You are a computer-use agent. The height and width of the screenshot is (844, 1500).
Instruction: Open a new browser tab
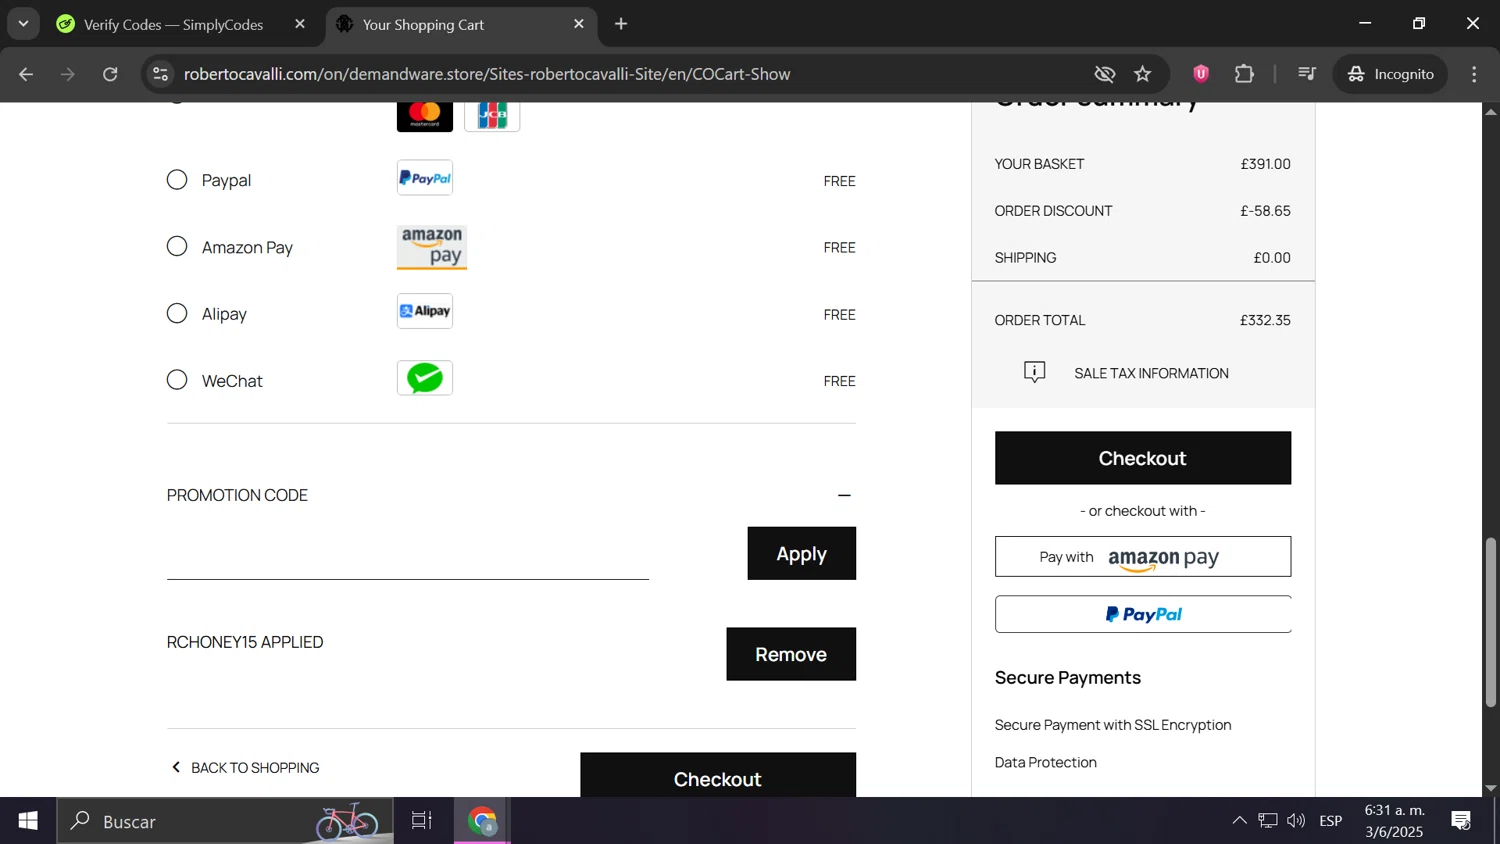pyautogui.click(x=621, y=24)
